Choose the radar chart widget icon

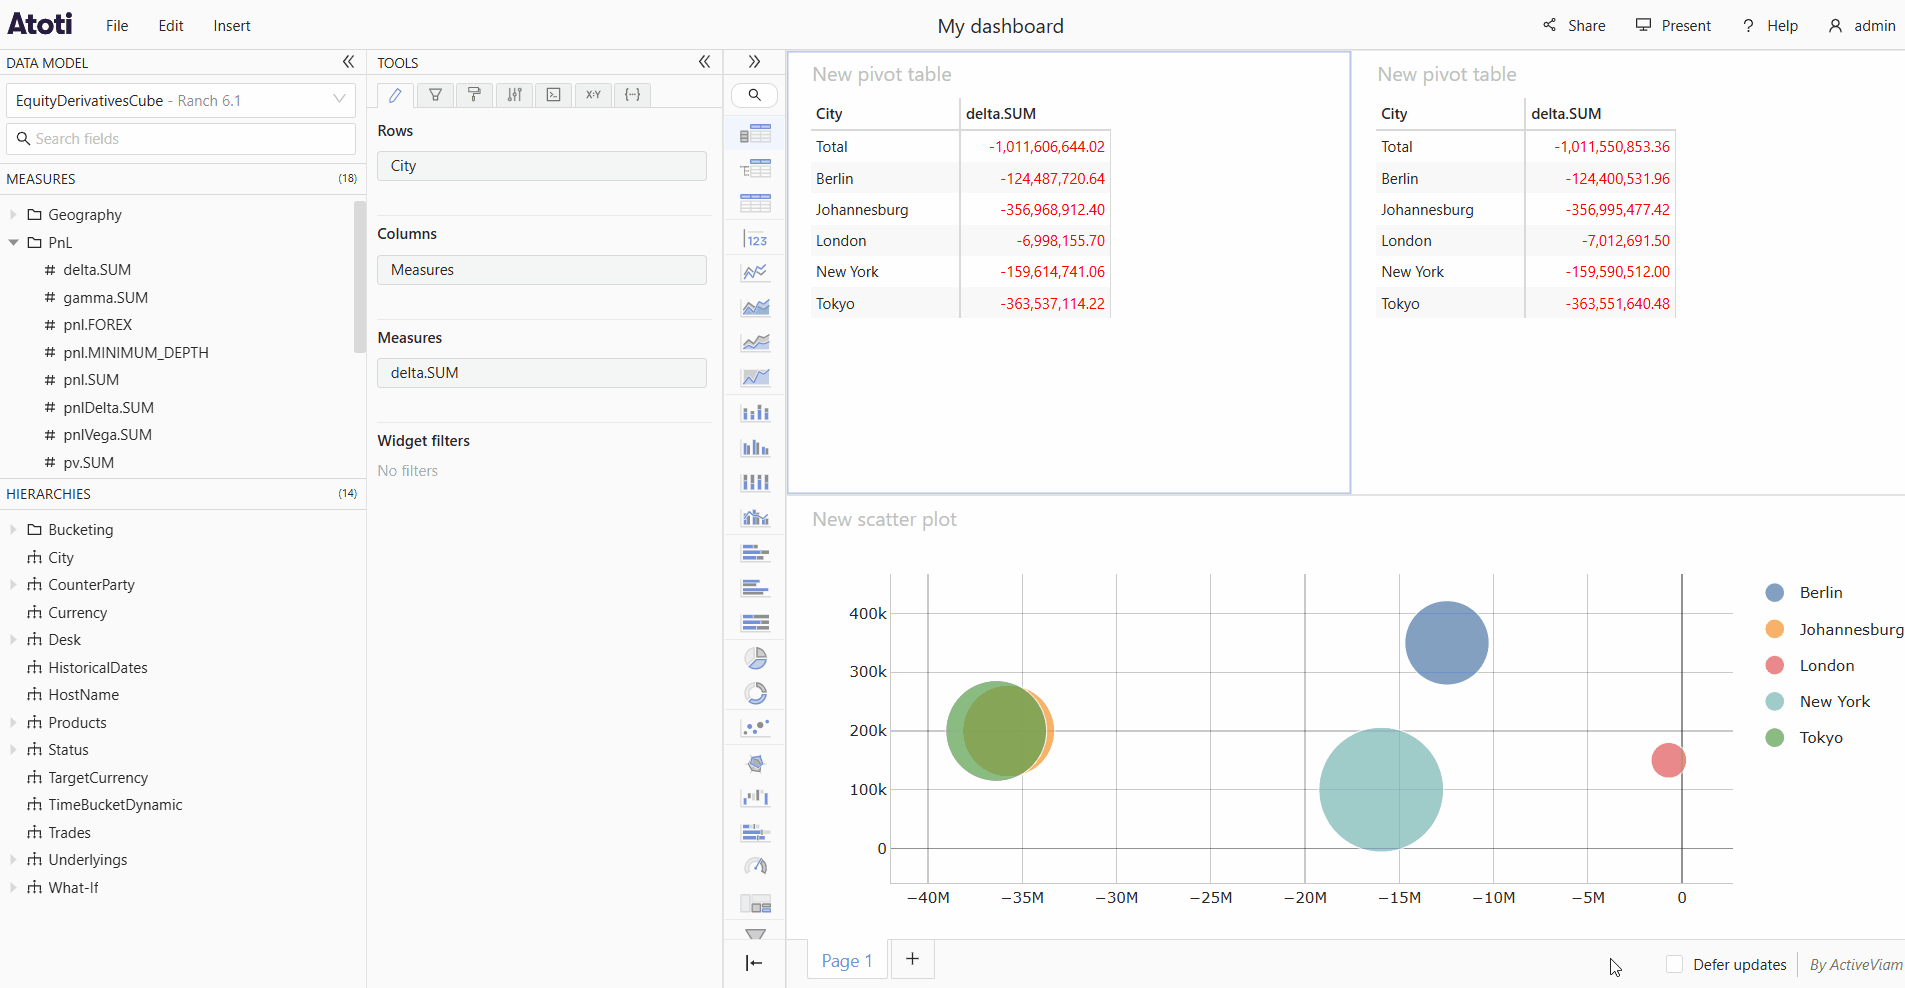point(756,763)
